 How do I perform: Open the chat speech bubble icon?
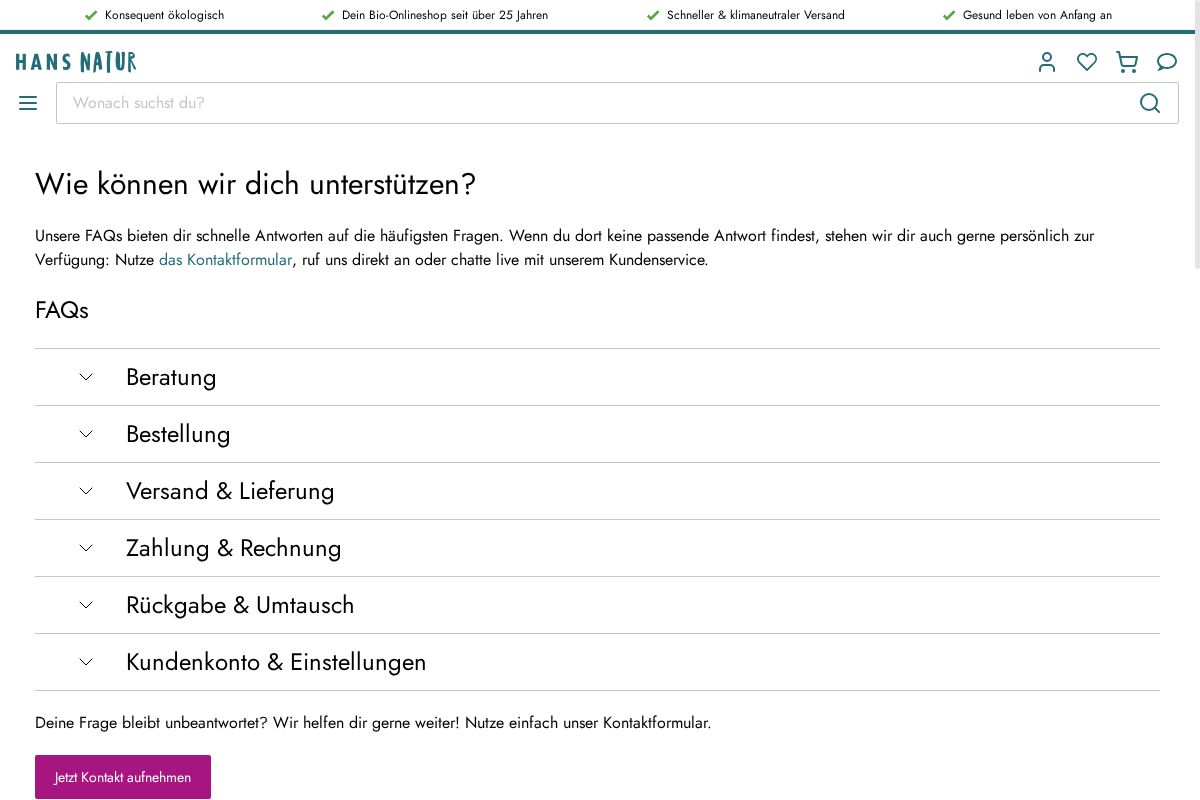coord(1167,62)
